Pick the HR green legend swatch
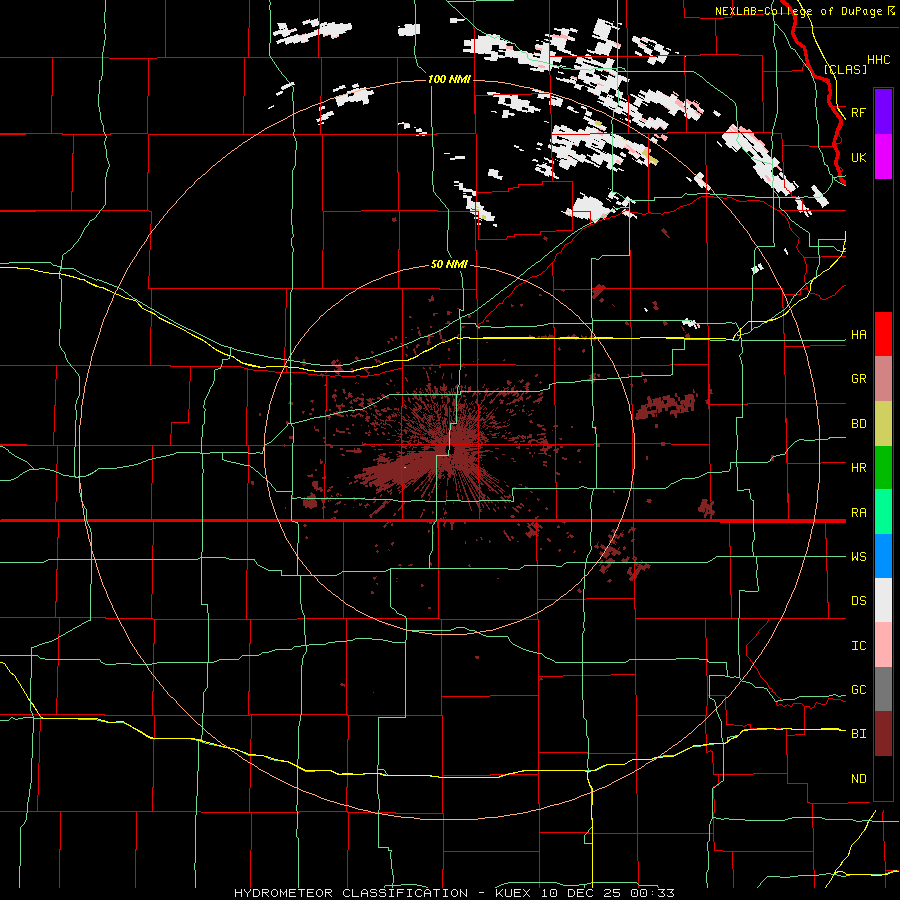 (883, 467)
